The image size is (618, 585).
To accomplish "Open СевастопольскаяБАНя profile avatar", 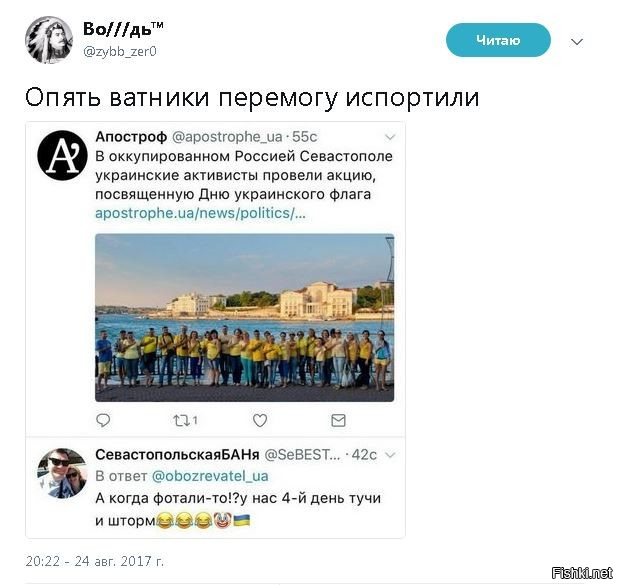I will tap(62, 473).
